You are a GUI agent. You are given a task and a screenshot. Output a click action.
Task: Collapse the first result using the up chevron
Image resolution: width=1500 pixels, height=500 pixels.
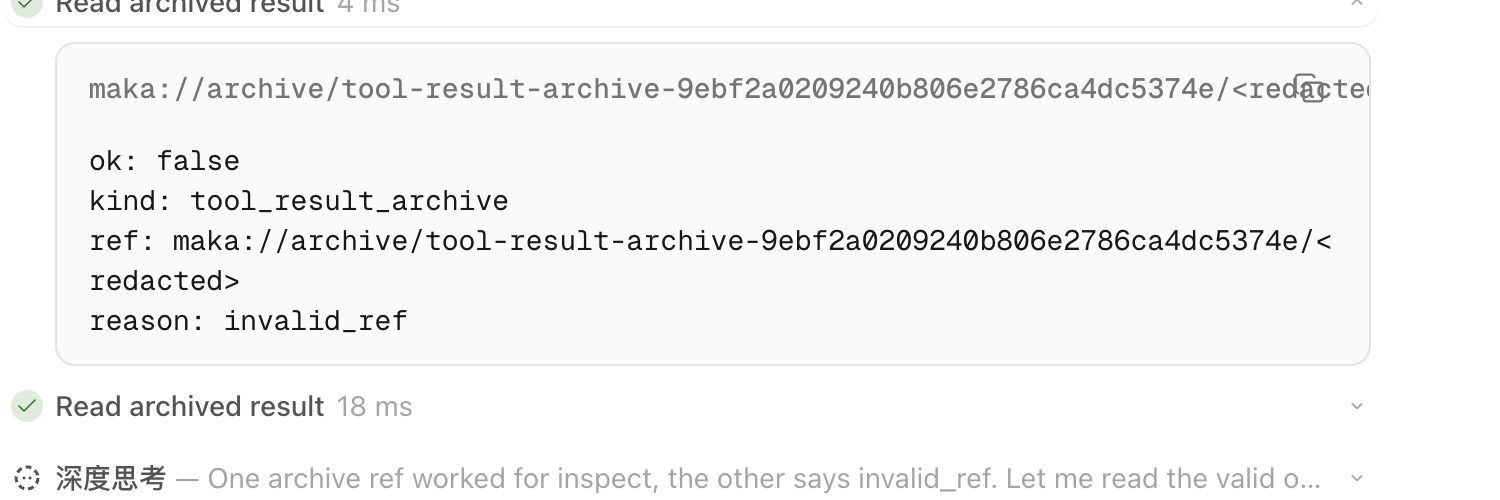[1356, 4]
